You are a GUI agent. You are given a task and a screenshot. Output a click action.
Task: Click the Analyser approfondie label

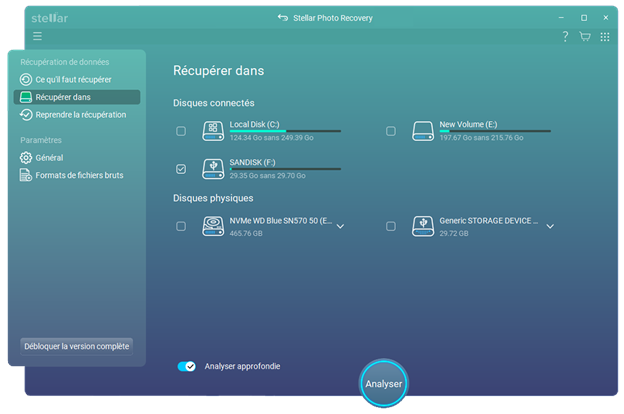(x=242, y=366)
